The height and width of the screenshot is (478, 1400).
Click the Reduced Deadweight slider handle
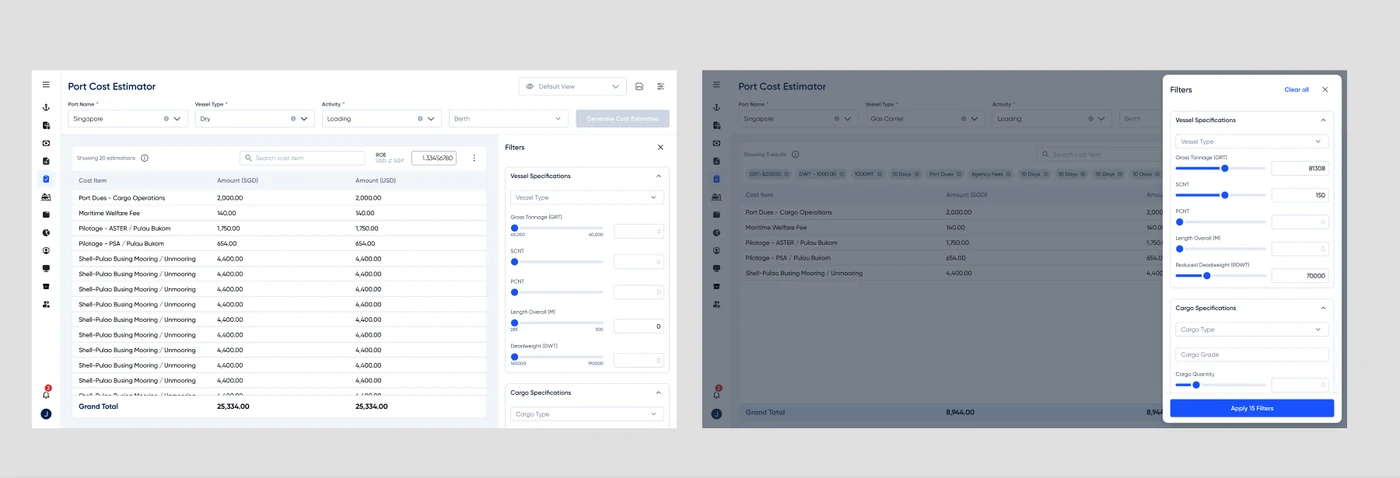pos(1207,275)
